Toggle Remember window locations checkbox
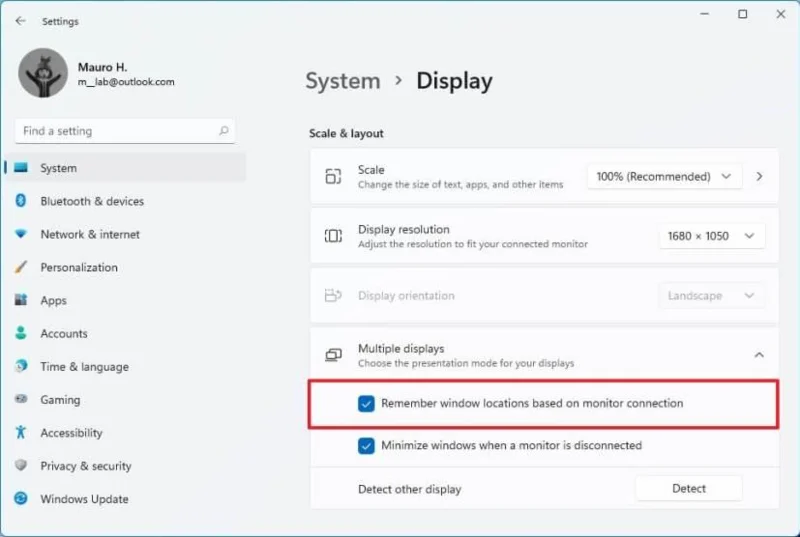 click(366, 403)
